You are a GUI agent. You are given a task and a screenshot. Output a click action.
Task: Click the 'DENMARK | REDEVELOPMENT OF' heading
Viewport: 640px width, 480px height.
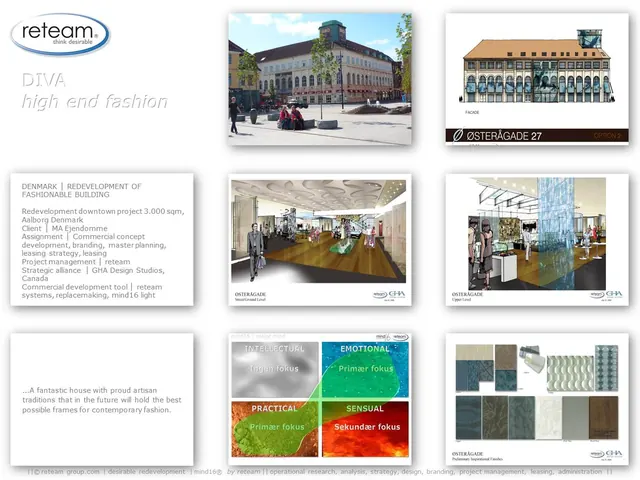pos(82,187)
